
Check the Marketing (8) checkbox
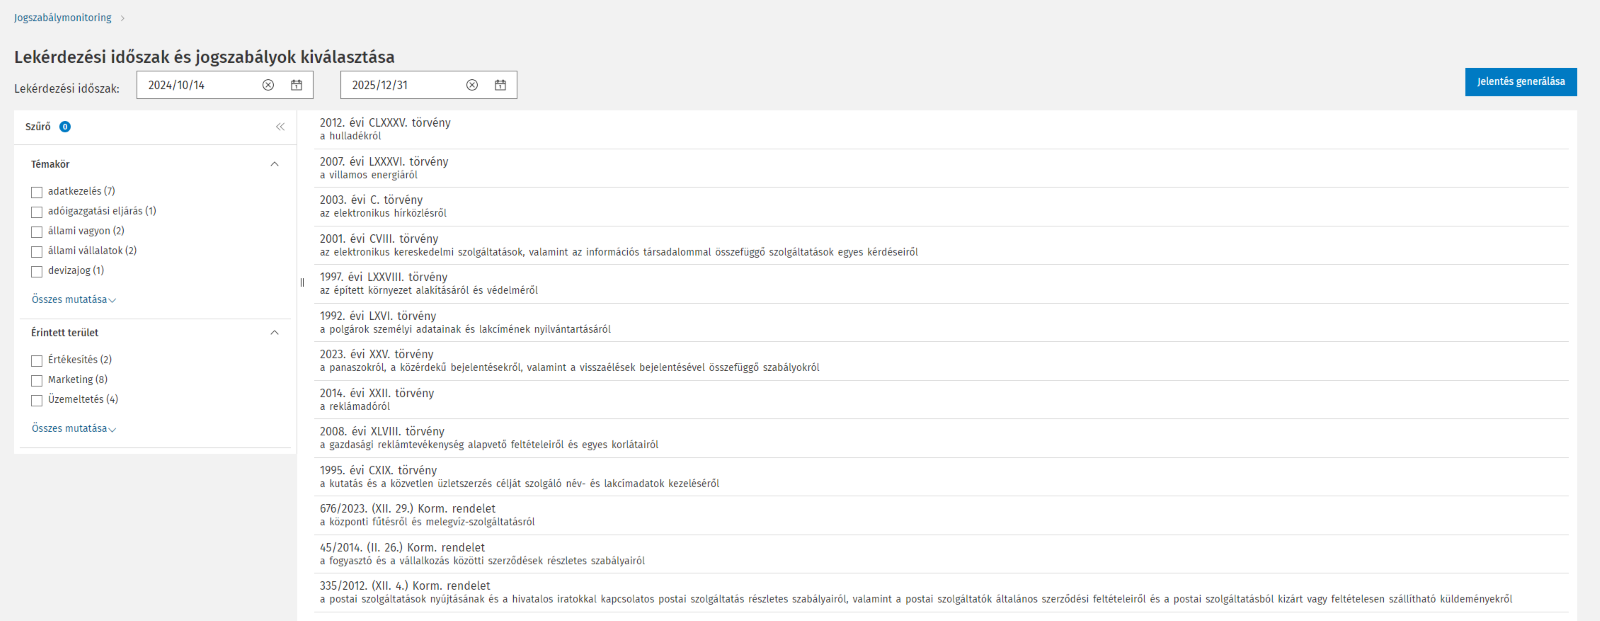tap(37, 381)
